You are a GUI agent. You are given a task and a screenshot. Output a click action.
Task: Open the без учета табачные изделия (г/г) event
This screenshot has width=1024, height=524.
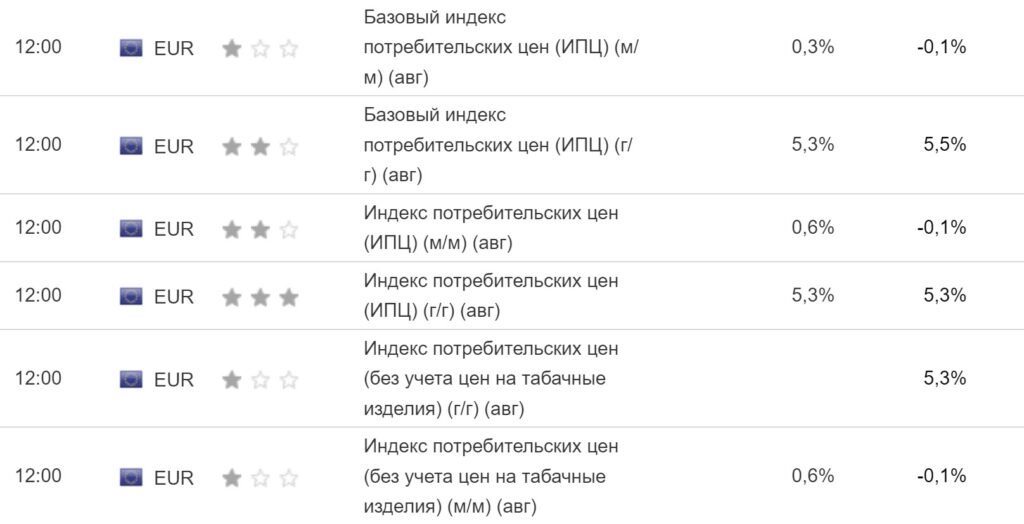click(x=490, y=378)
